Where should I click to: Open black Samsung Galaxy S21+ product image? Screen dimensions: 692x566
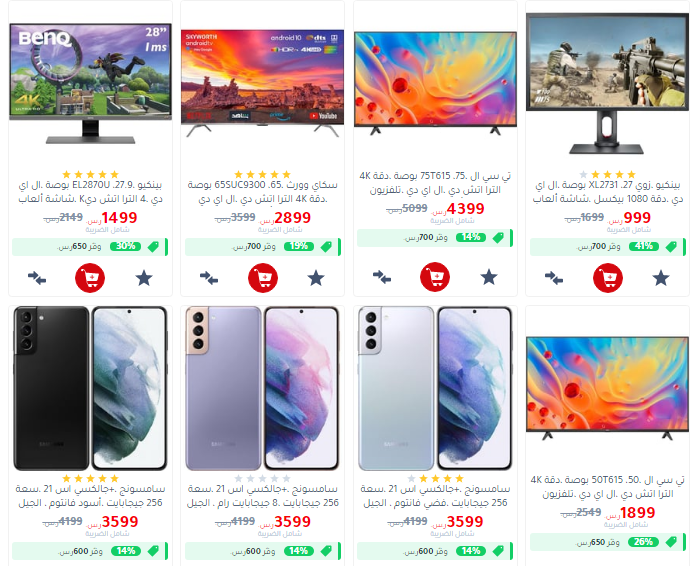coord(90,389)
